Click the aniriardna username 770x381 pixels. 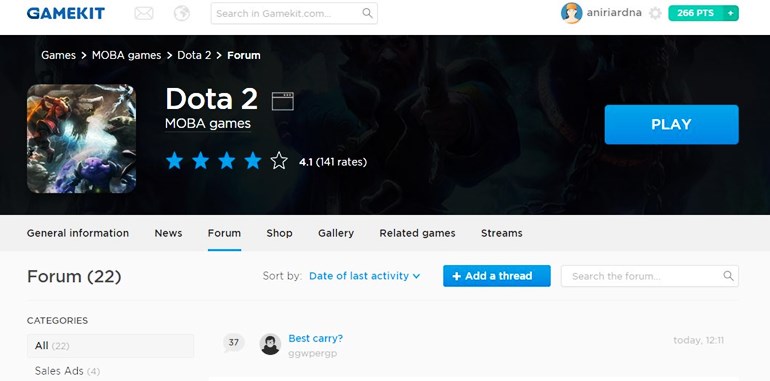[x=614, y=13]
